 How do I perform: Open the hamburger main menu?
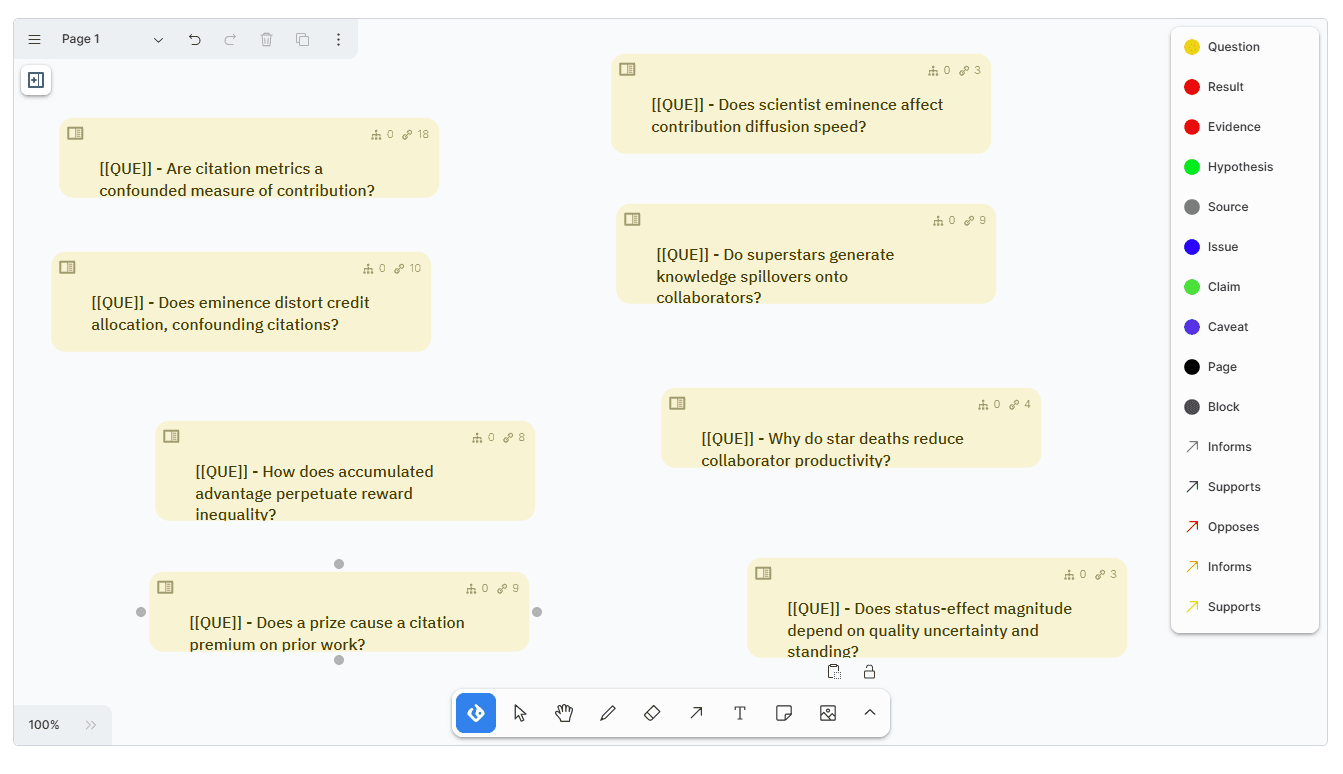35,39
